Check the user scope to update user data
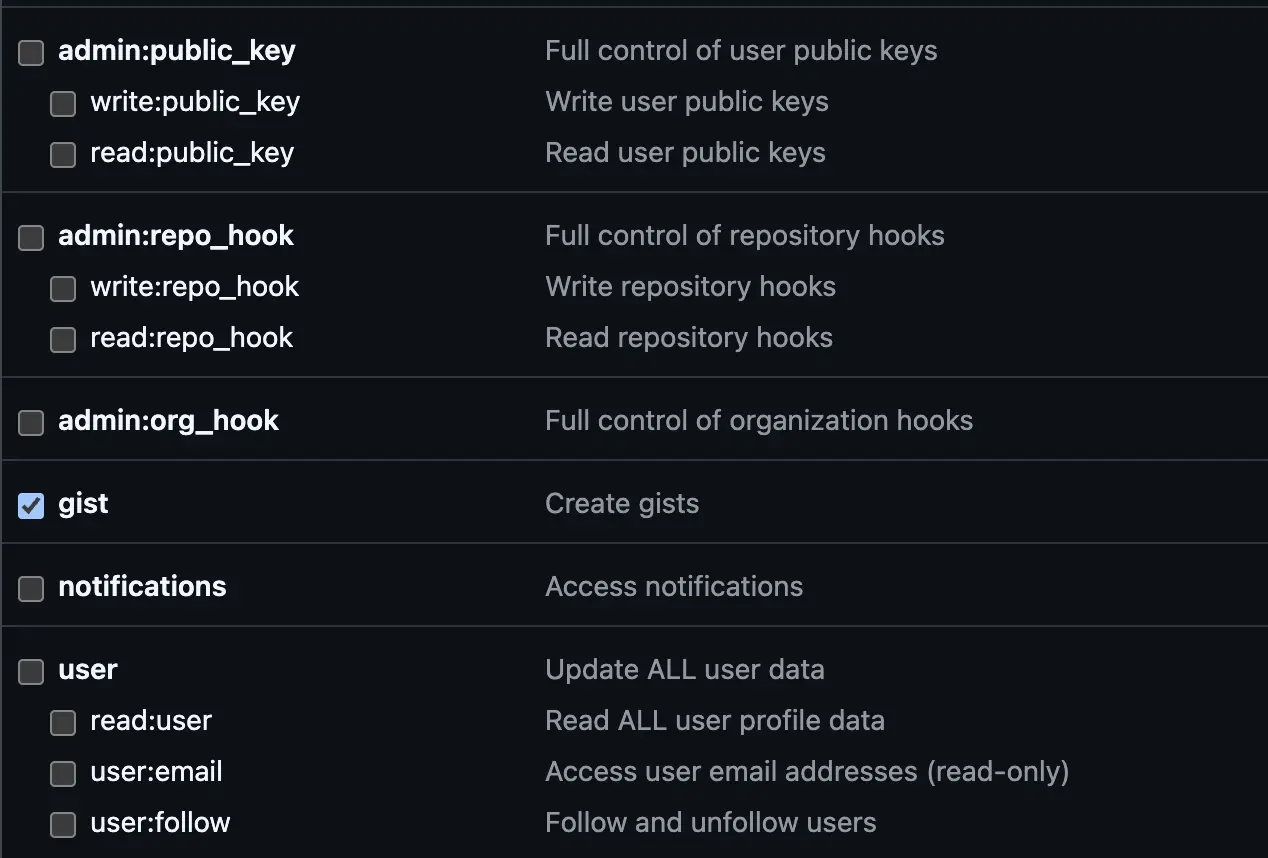The image size is (1268, 858). [x=30, y=672]
